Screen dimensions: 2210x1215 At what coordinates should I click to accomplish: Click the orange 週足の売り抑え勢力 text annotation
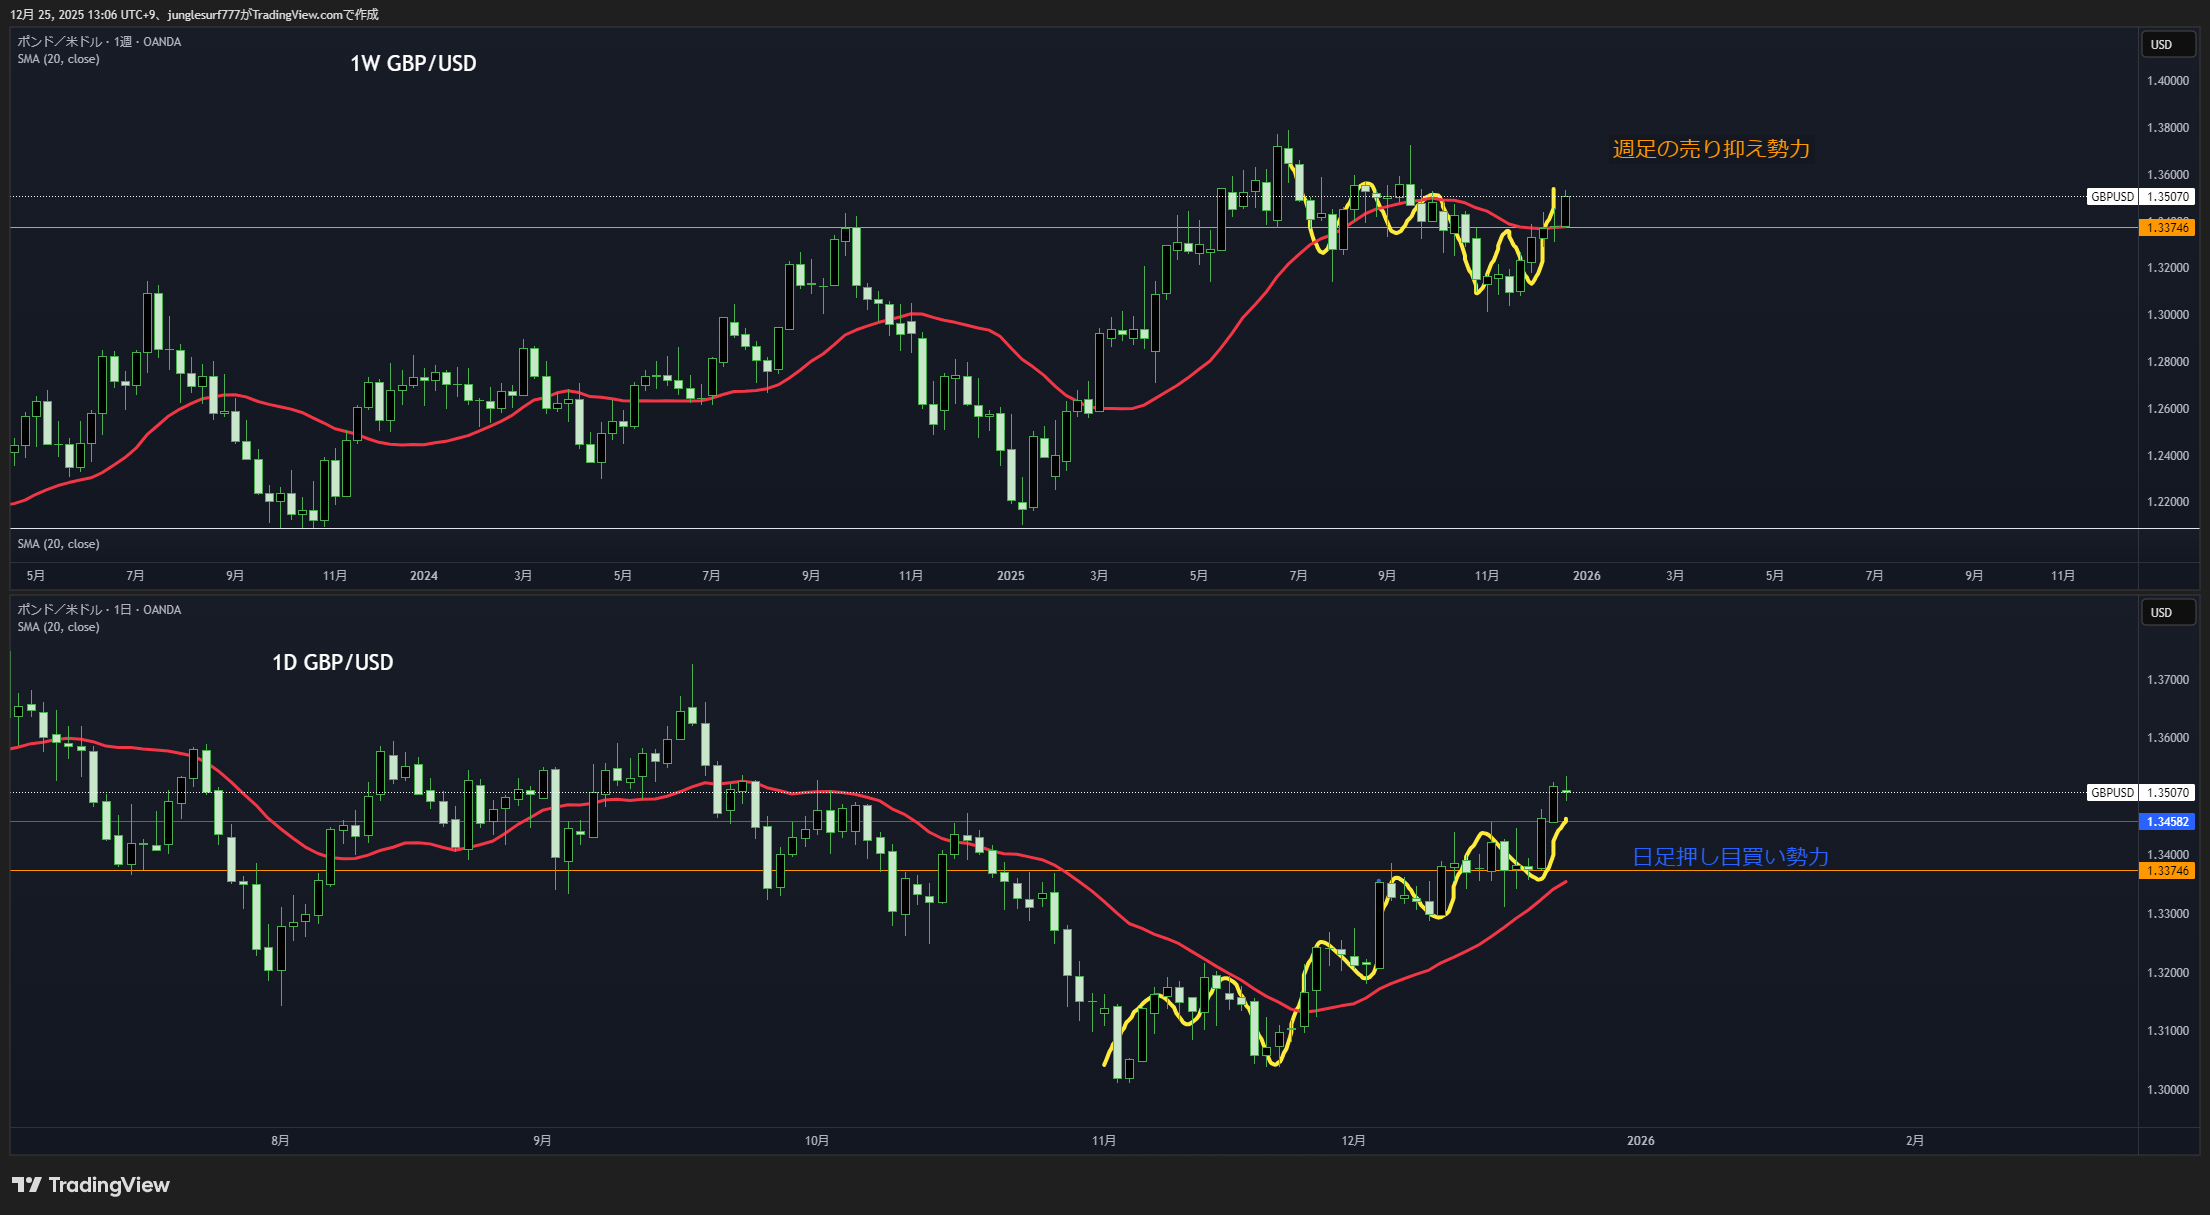coord(1711,149)
